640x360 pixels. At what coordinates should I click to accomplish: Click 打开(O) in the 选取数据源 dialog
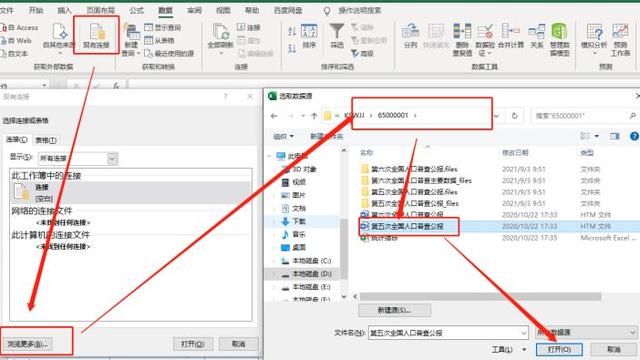(x=559, y=349)
